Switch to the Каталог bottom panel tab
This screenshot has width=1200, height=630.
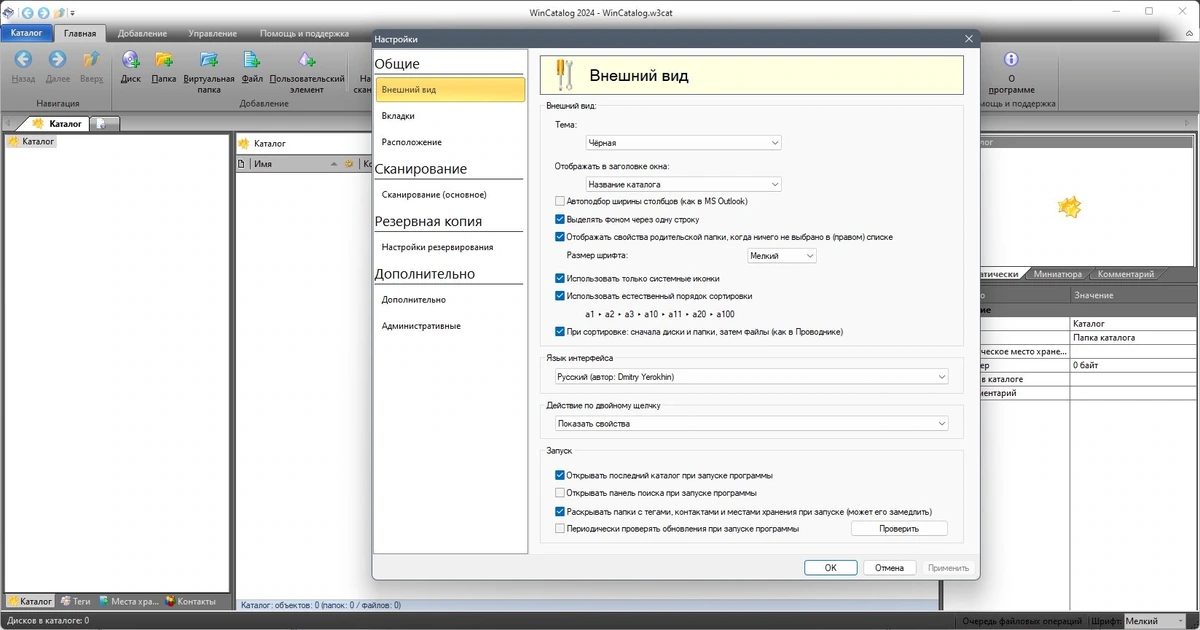coord(30,602)
